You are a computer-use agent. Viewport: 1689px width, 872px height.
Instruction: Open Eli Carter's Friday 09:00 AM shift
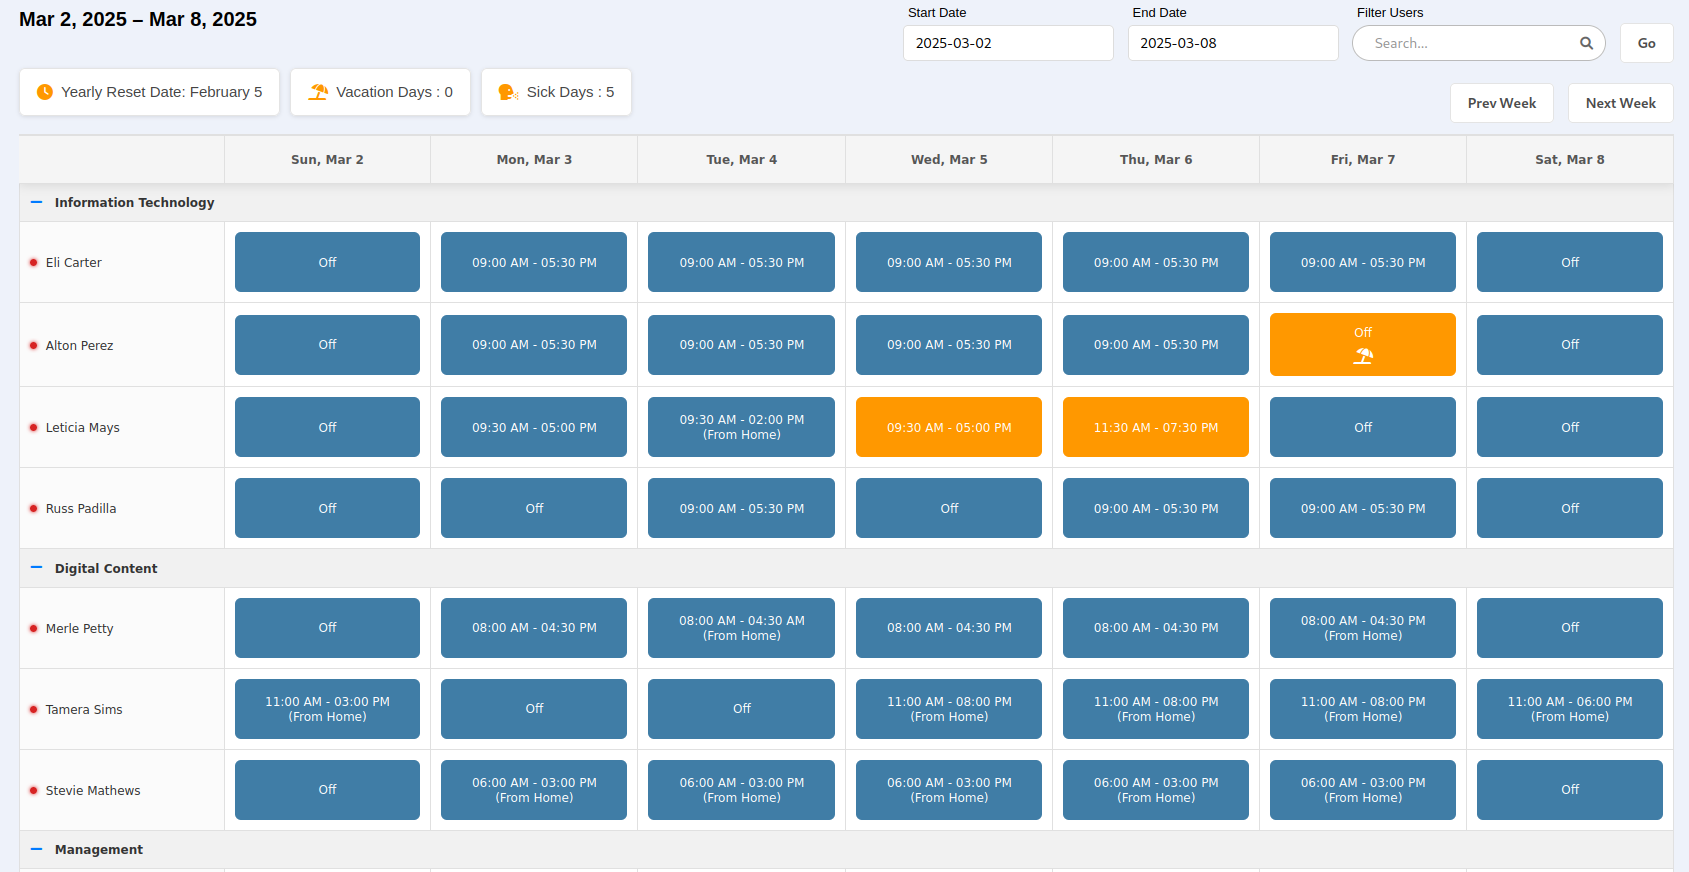coord(1363,262)
